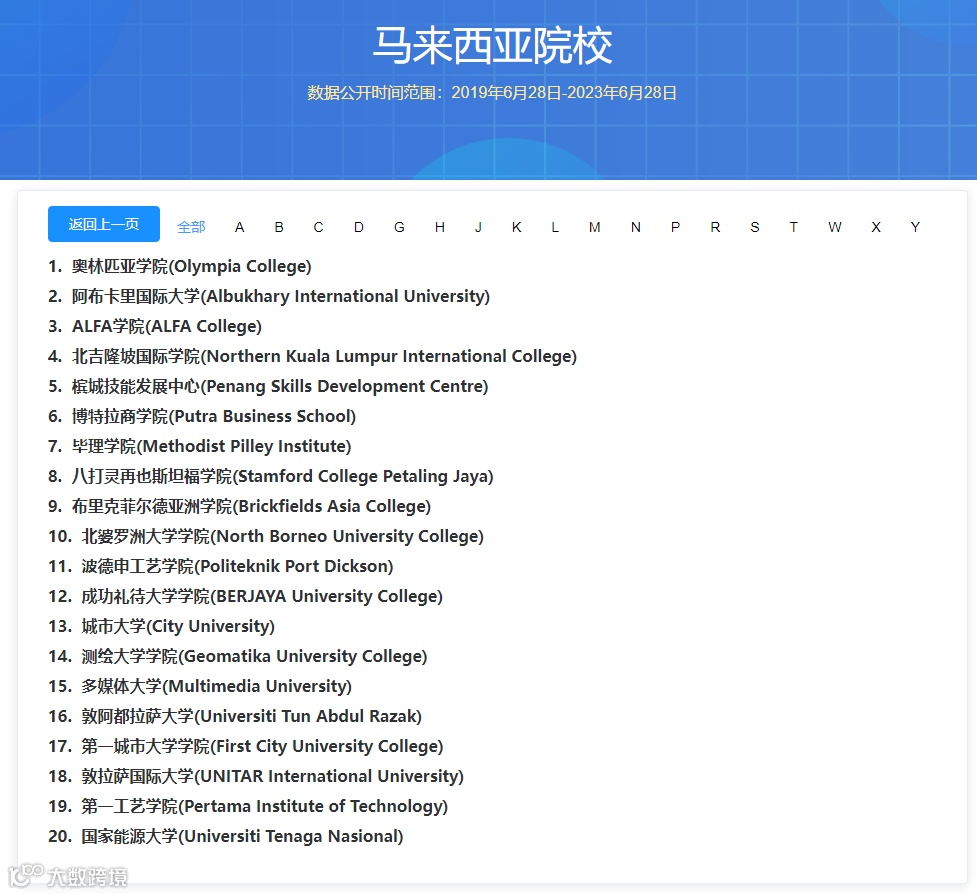Filter schools by letter A
Screen dimensions: 977x895
point(239,227)
